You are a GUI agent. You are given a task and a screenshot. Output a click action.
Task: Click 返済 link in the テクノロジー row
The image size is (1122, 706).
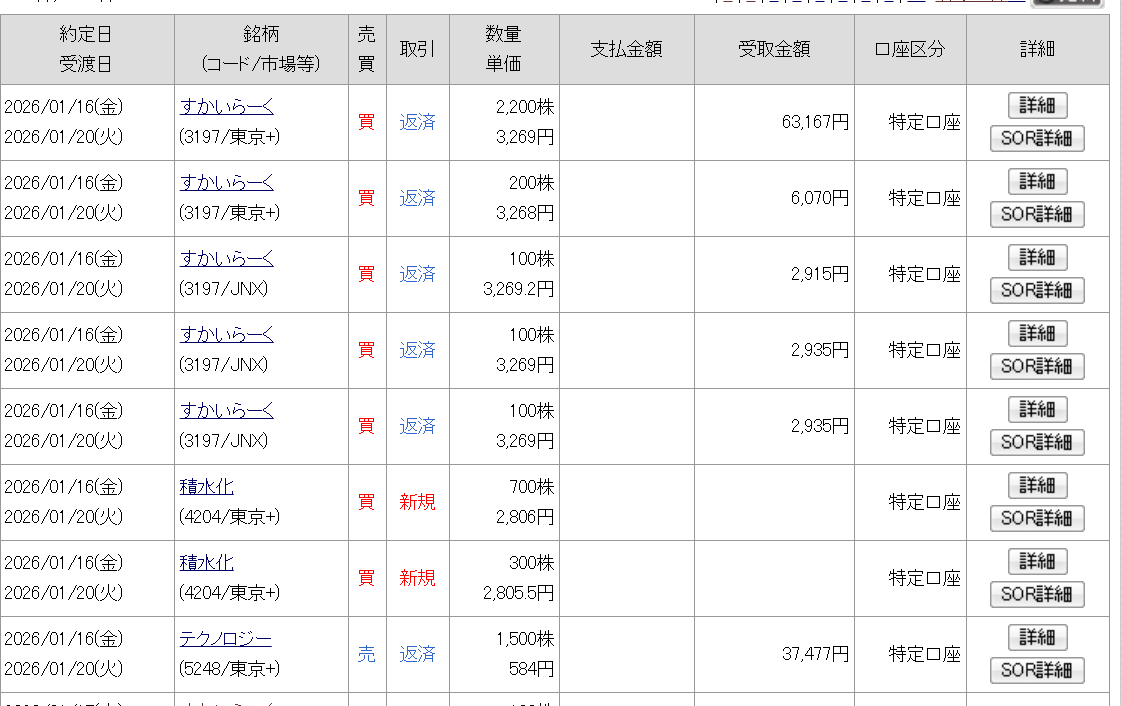417,654
